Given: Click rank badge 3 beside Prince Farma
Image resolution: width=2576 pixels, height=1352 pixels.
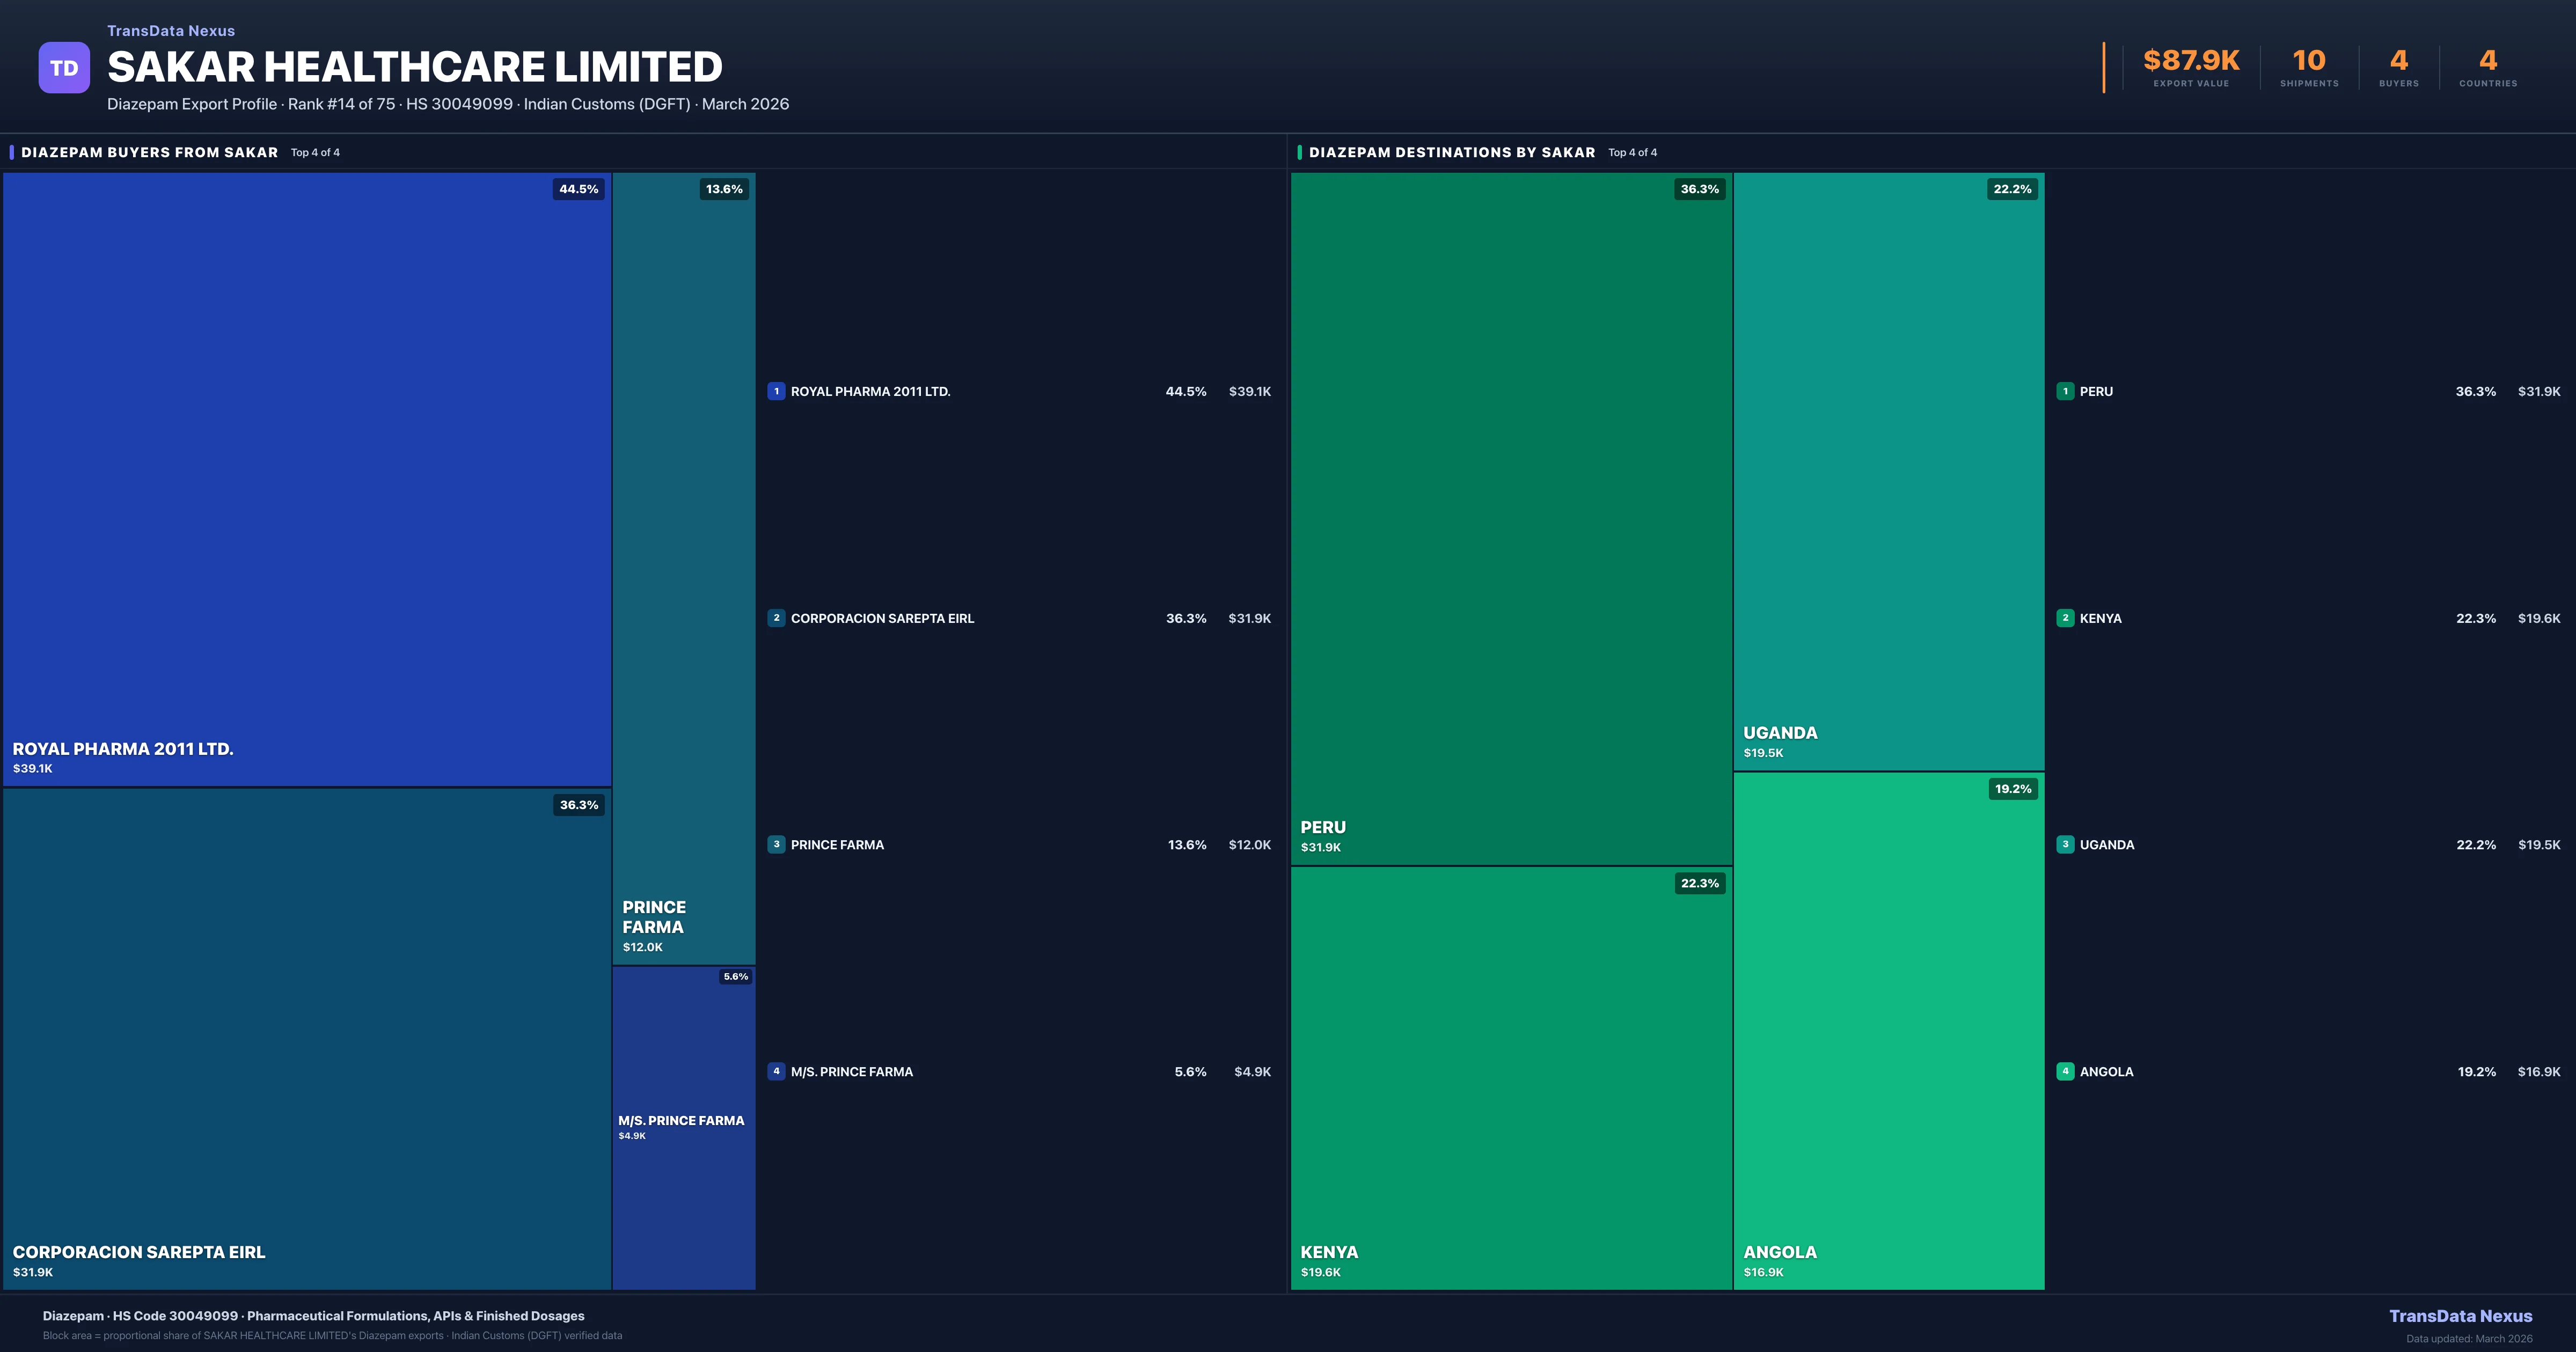Looking at the screenshot, I should [x=776, y=845].
